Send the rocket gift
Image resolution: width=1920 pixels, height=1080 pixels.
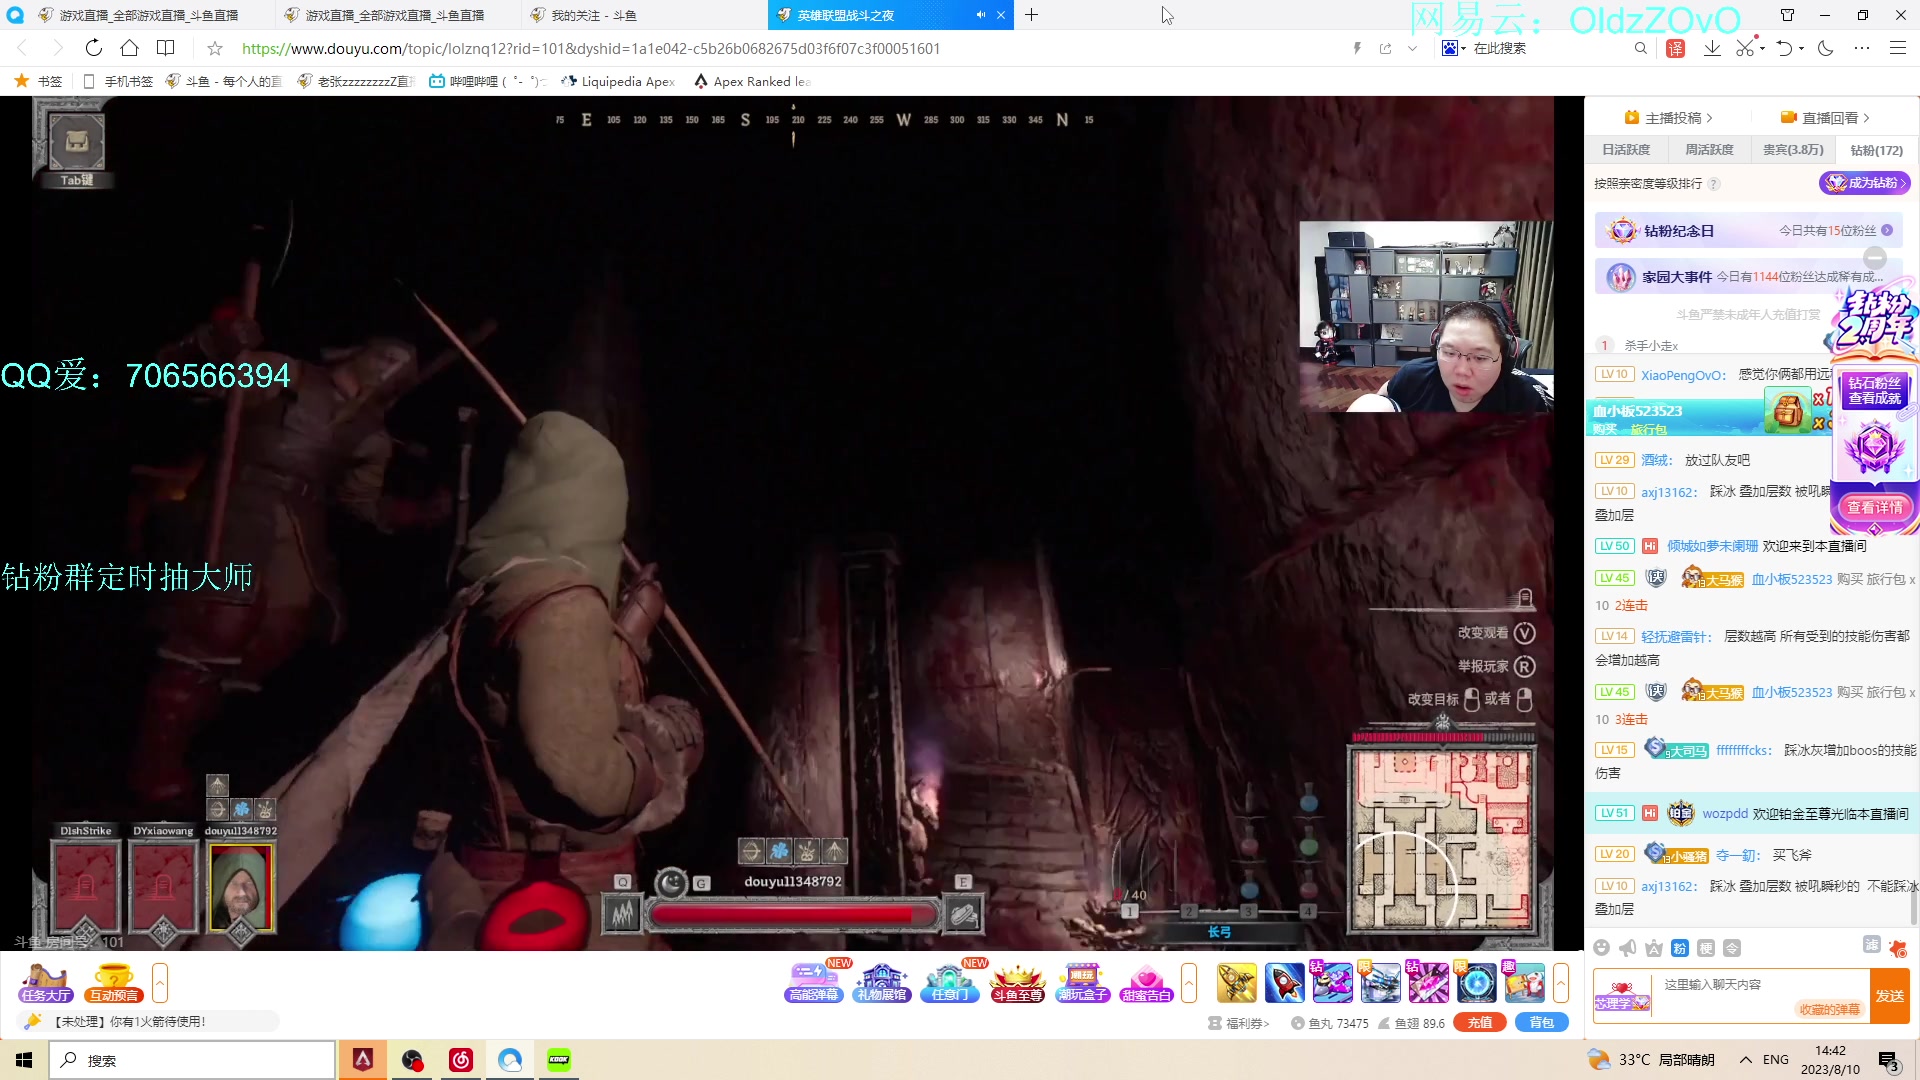1285,983
